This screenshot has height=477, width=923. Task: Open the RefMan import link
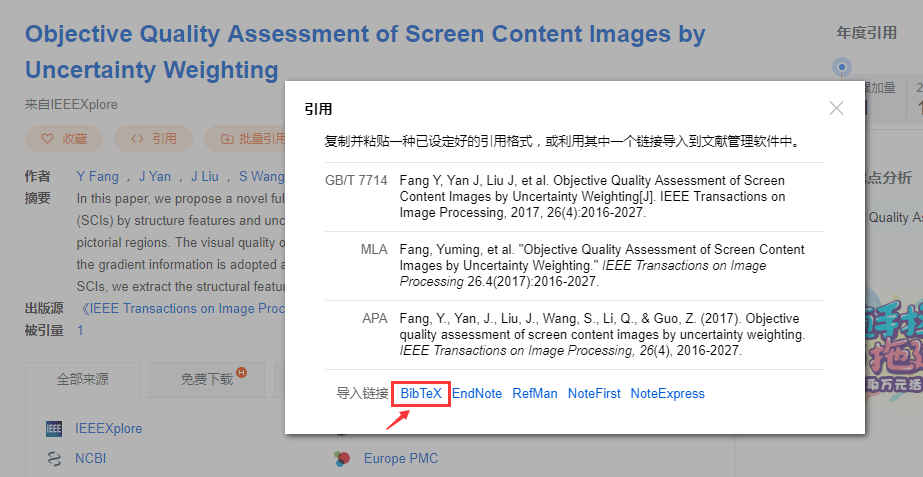[534, 393]
